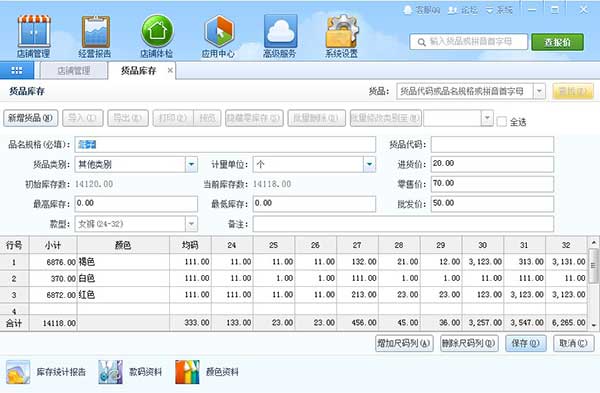Image resolution: width=600 pixels, height=393 pixels.
Task: Click the 删除尺码列 button
Action: pyautogui.click(x=469, y=343)
